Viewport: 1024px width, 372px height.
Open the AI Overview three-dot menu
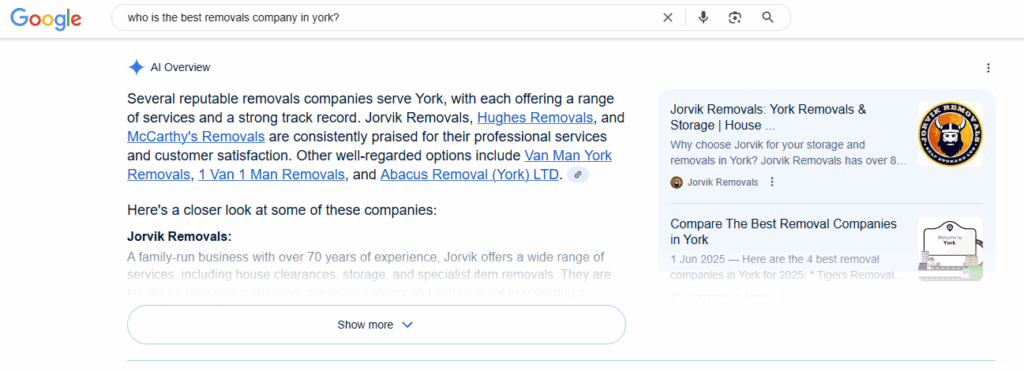[988, 68]
